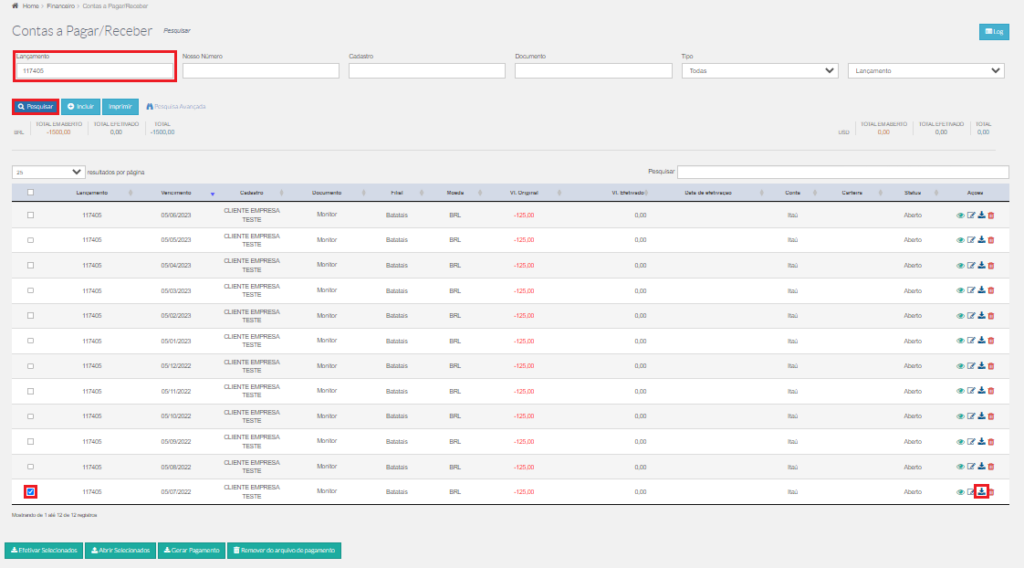Go to Financeiro in the breadcrumb
The image size is (1024, 568).
point(61,6)
